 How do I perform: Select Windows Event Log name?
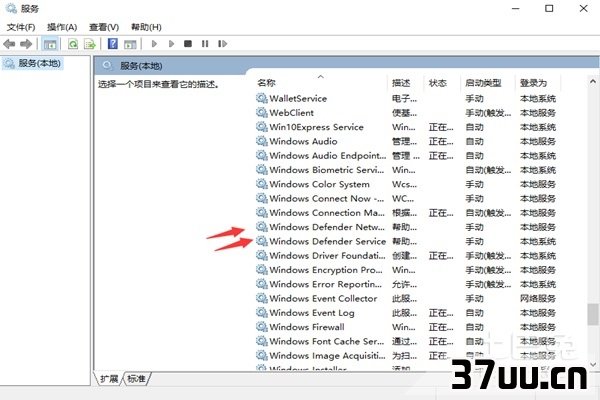click(x=312, y=313)
